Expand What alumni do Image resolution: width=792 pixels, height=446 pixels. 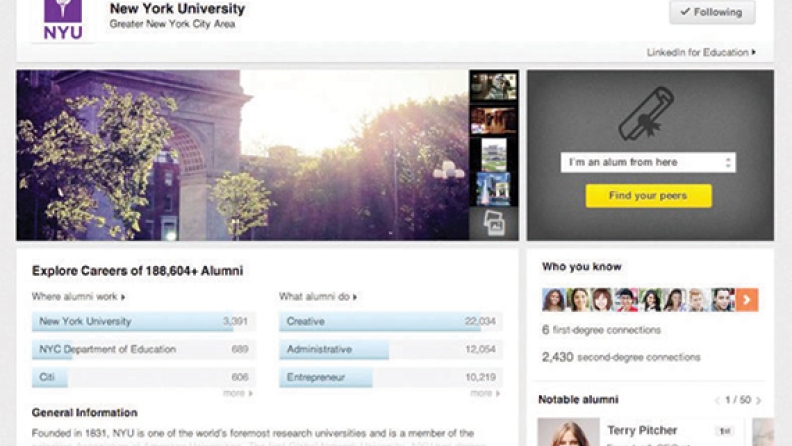tap(318, 296)
